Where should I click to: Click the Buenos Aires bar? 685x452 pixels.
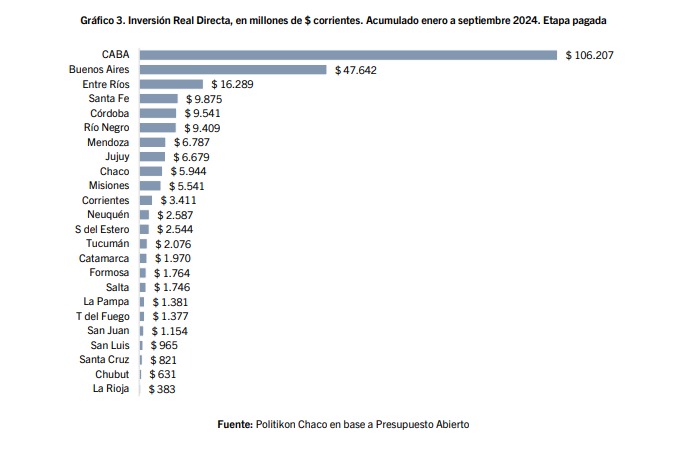(x=233, y=70)
